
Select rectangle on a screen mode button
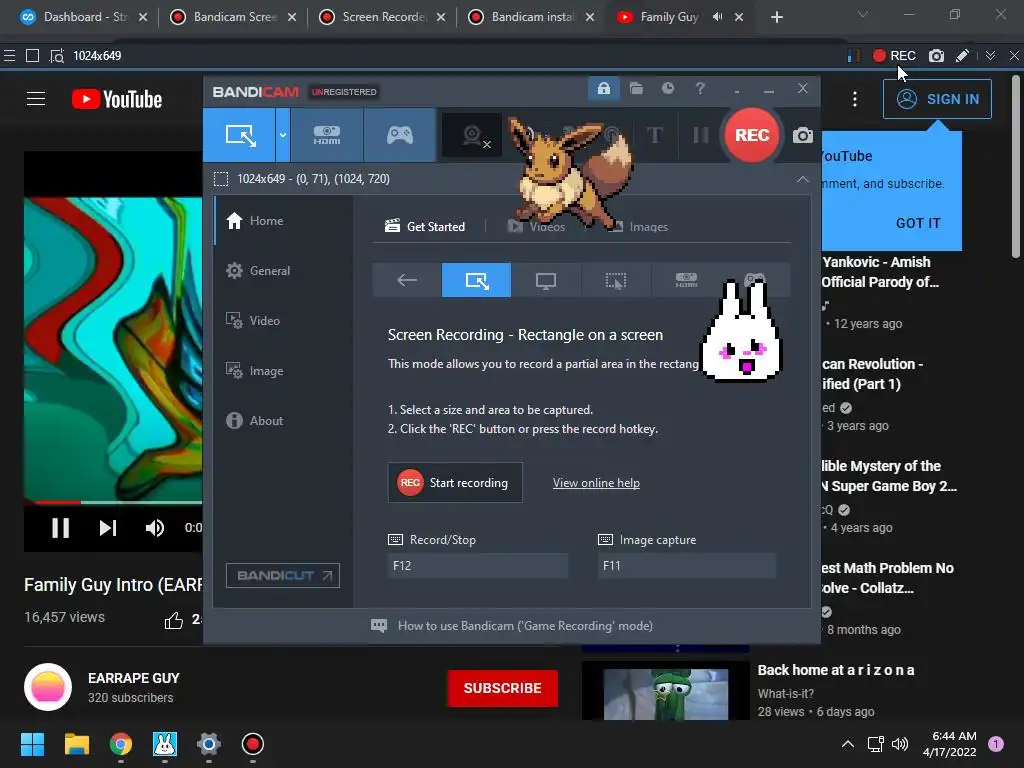click(476, 280)
